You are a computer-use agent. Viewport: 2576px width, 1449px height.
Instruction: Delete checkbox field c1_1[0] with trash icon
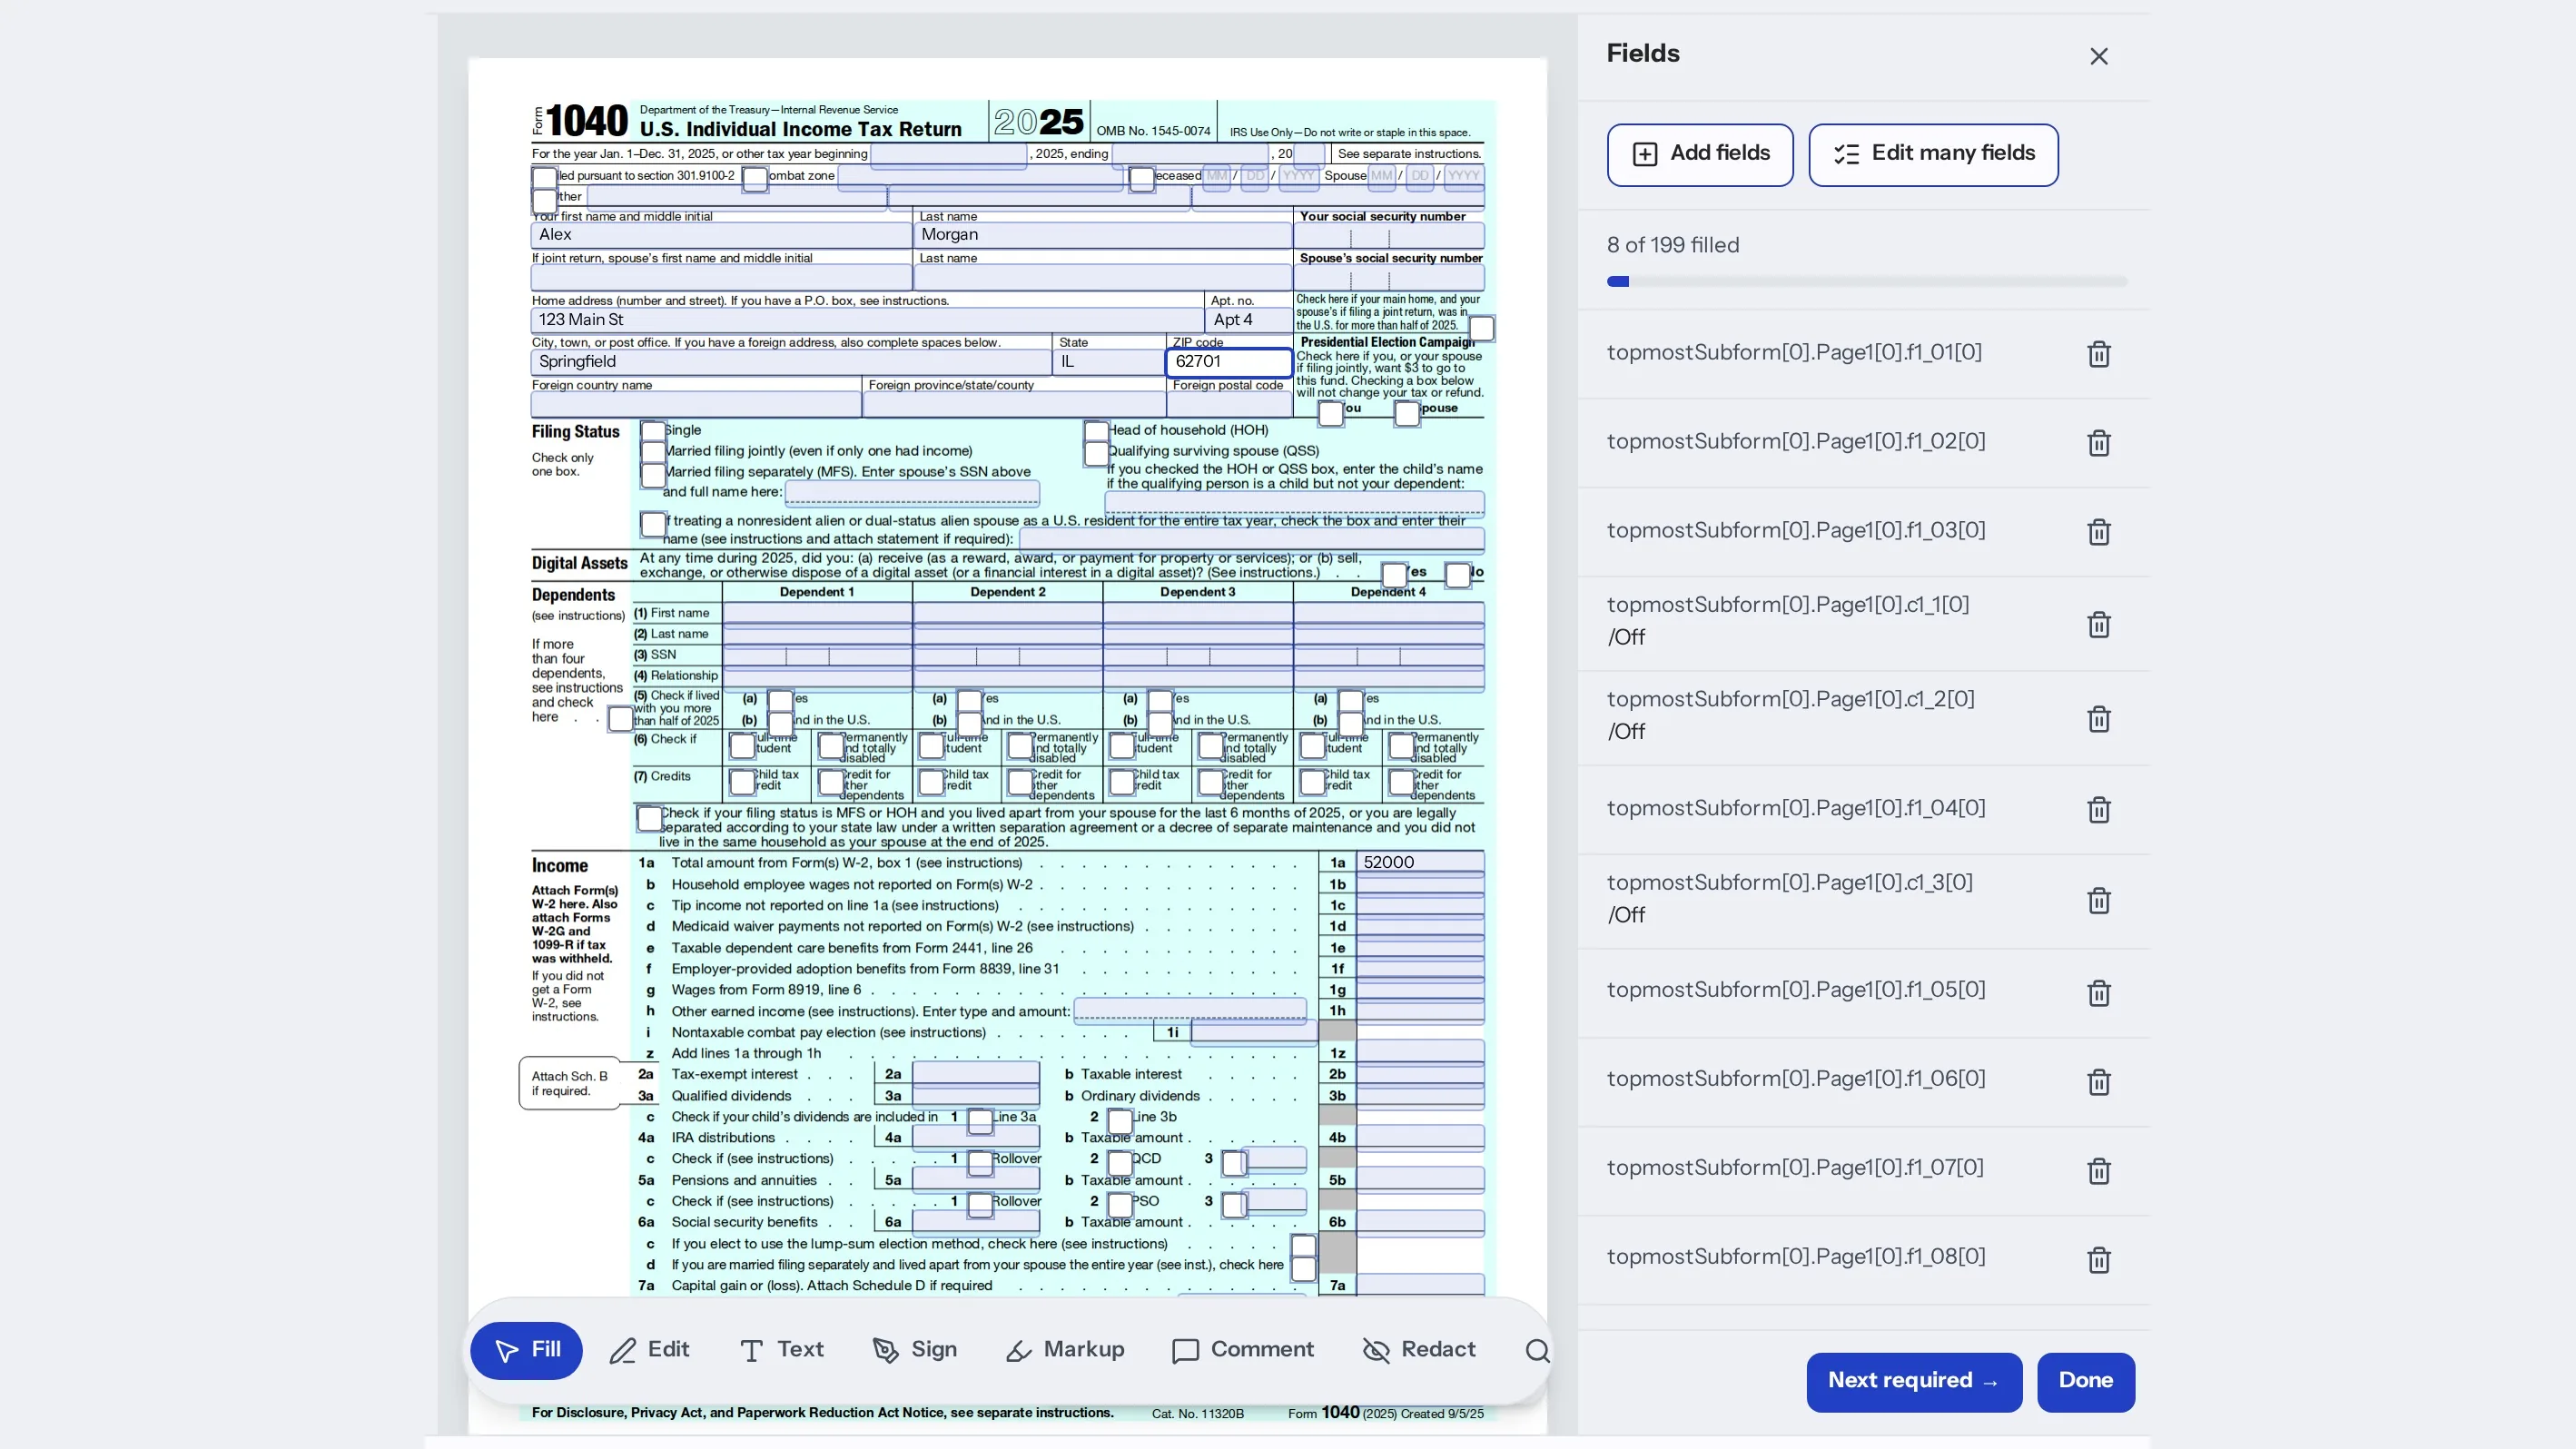(x=2098, y=625)
